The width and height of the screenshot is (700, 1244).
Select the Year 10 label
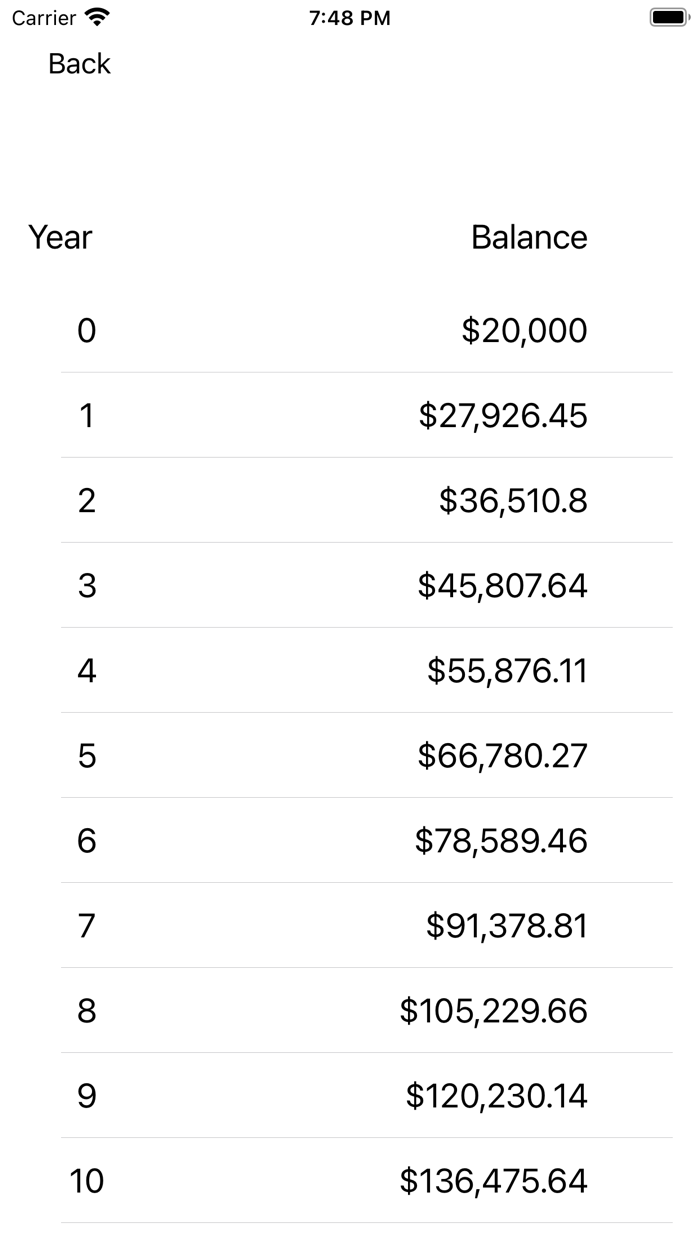[87, 1180]
